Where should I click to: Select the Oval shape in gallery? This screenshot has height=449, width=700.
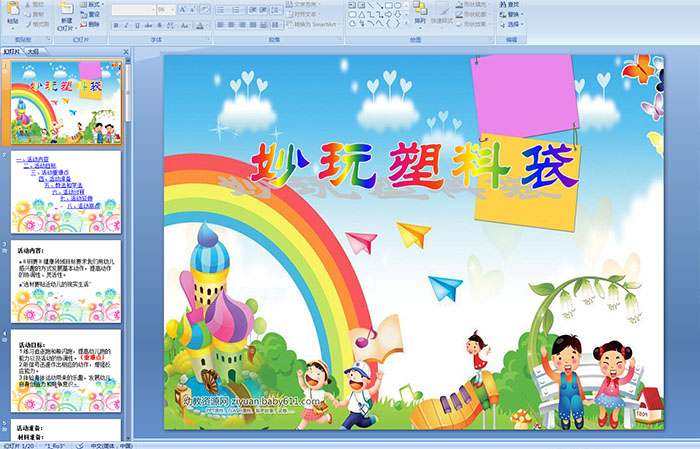click(397, 5)
